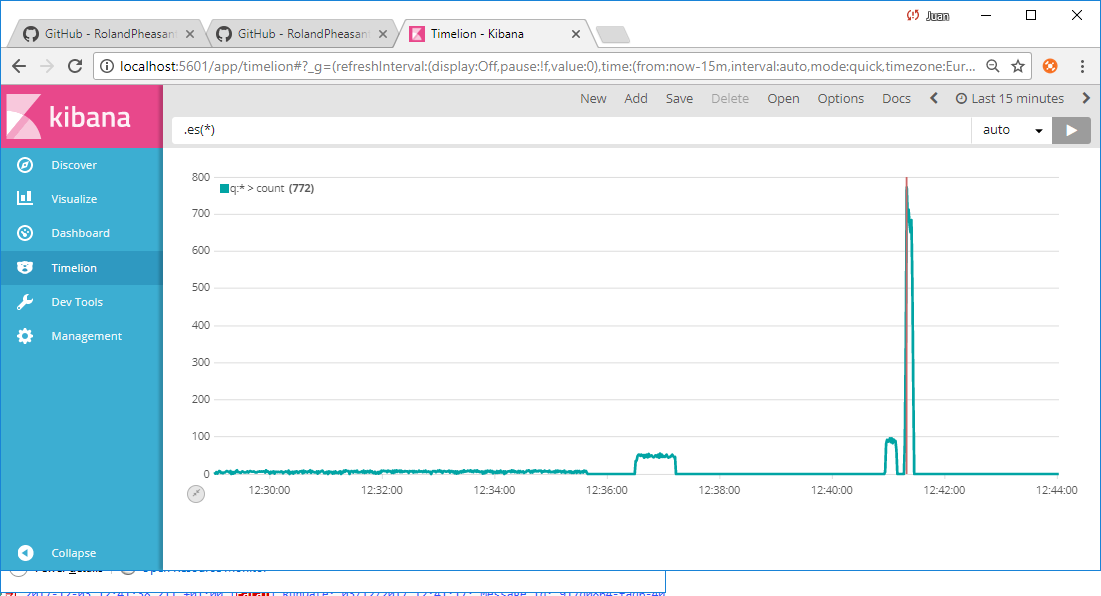The width and height of the screenshot is (1101, 596).
Task: Click the Discover compass icon
Action: pyautogui.click(x=25, y=165)
